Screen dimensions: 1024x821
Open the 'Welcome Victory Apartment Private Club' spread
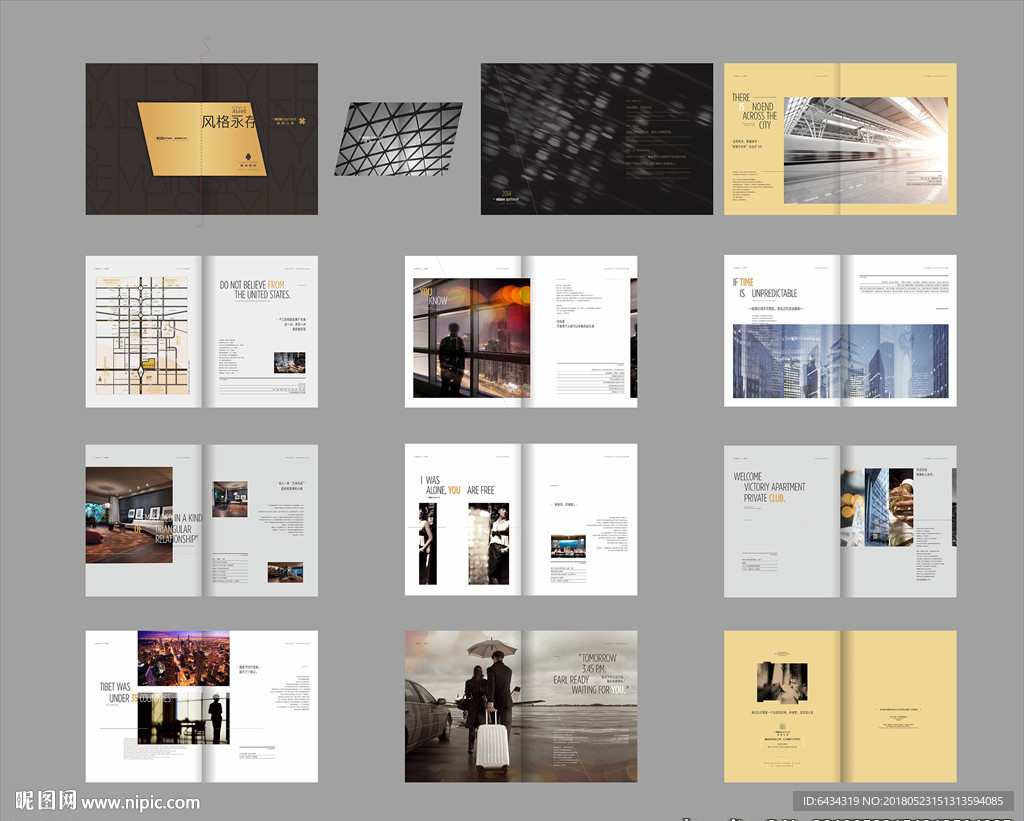840,521
